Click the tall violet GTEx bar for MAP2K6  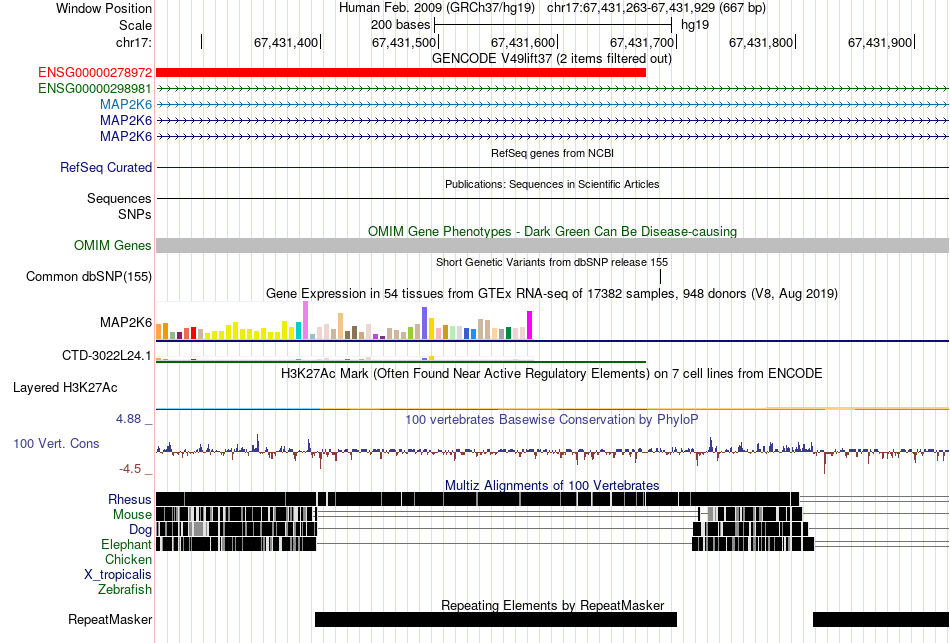[305, 320]
